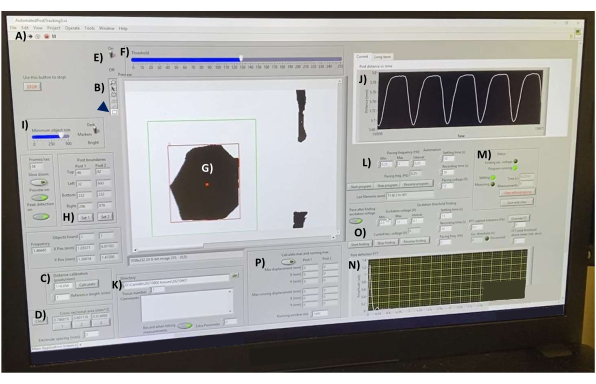Click the Comments text box
Screen dimensions: 596x384
[x=187, y=306]
